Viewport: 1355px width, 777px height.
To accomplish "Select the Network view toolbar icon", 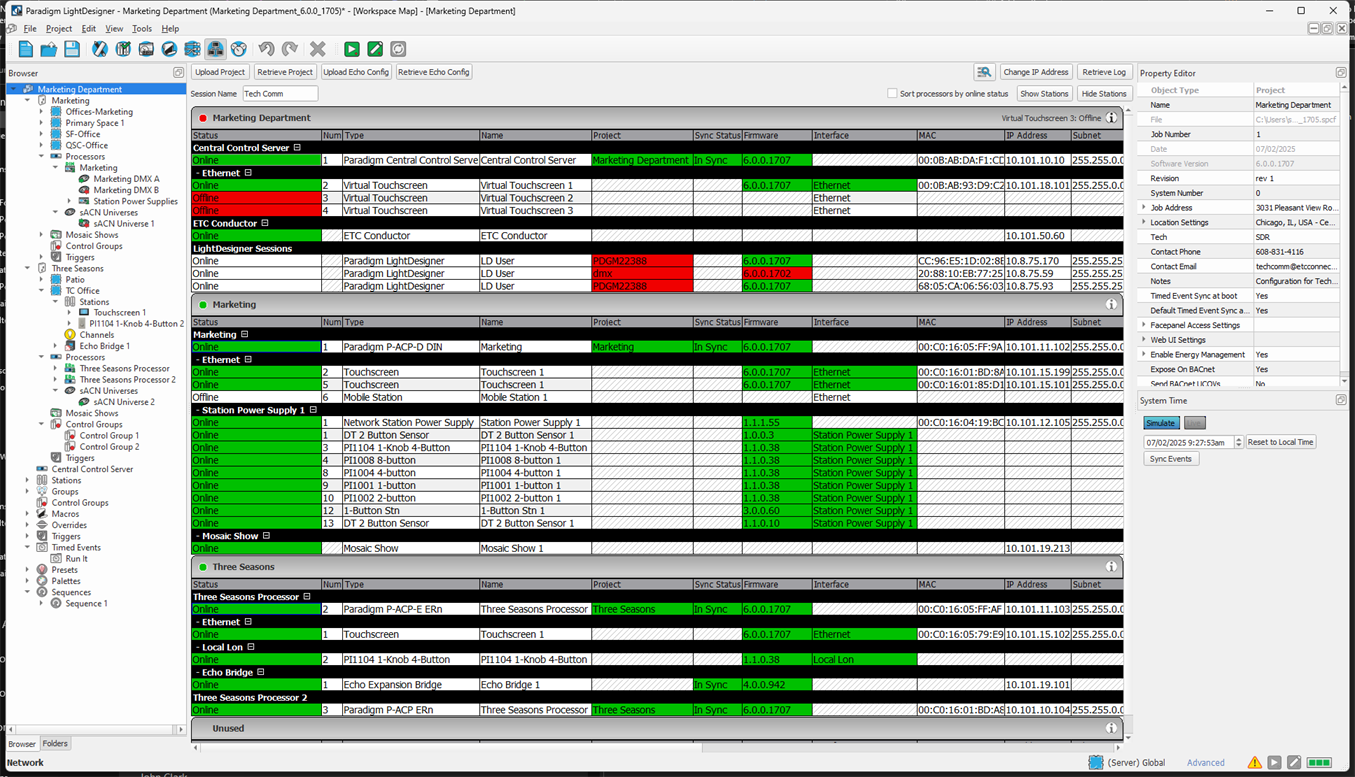I will click(x=215, y=49).
